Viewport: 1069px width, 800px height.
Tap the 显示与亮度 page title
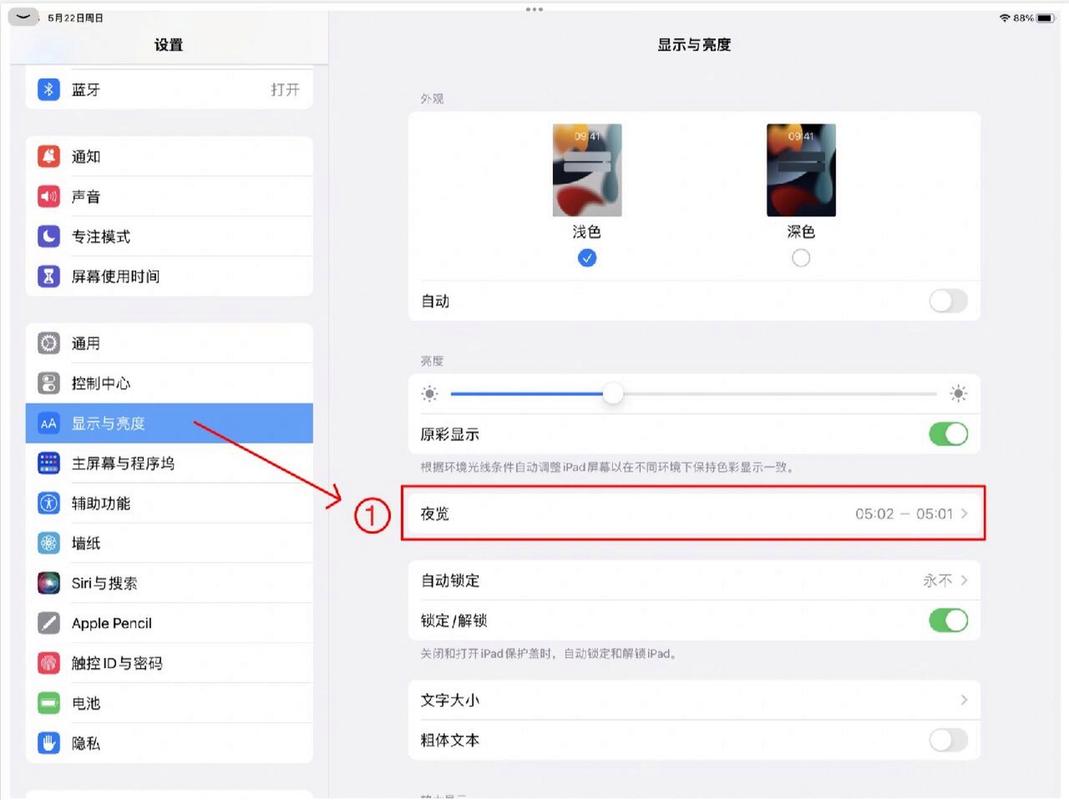[694, 45]
